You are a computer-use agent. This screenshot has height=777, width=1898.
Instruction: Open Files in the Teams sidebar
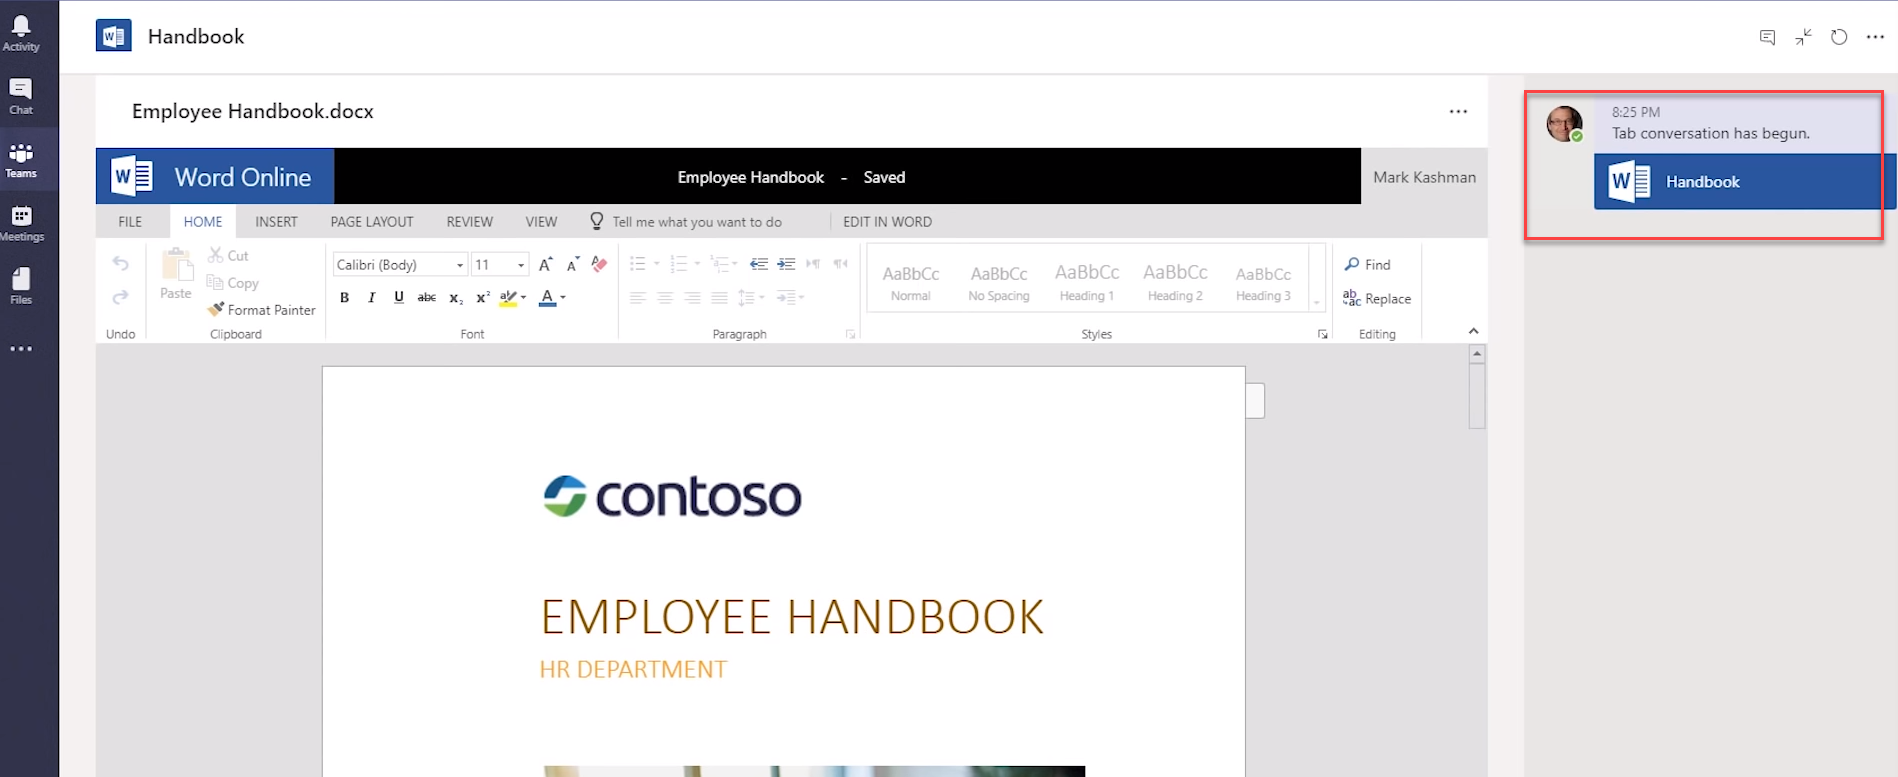(x=21, y=285)
